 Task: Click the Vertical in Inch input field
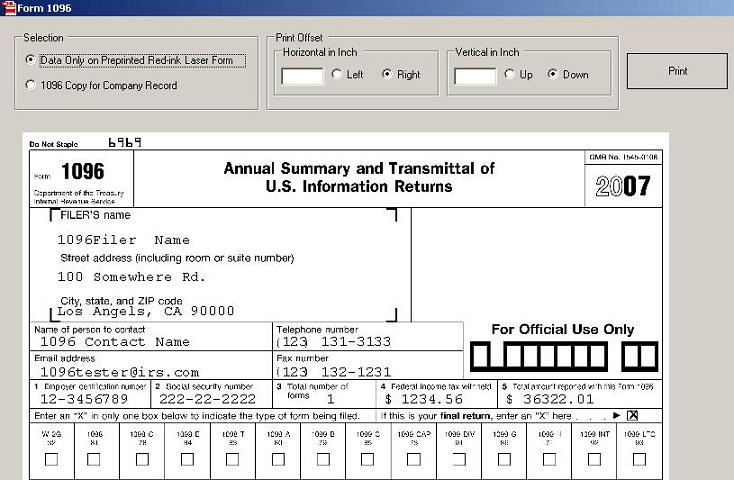tap(475, 76)
